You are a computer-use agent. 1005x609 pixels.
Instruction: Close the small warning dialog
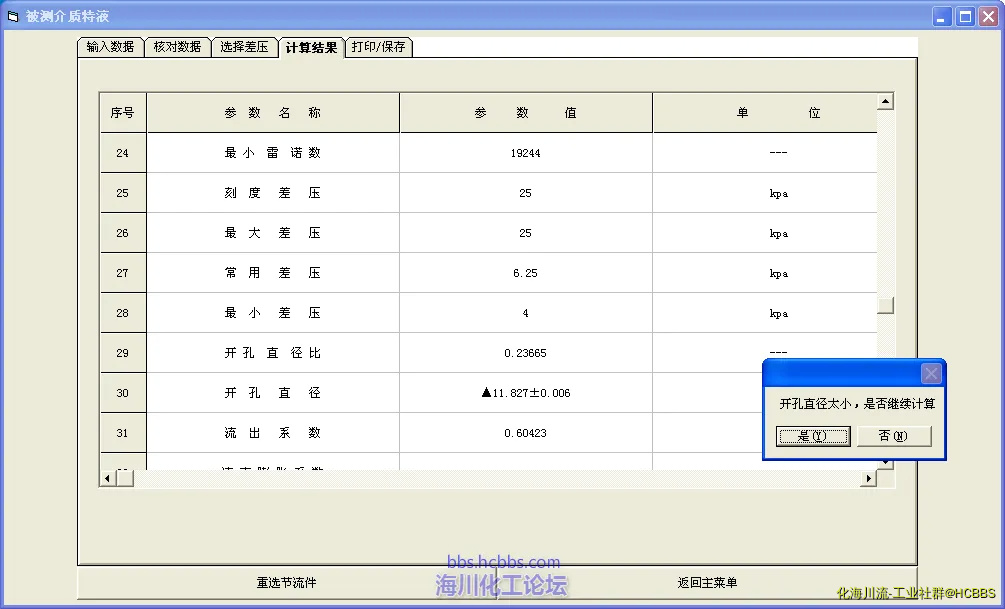931,374
